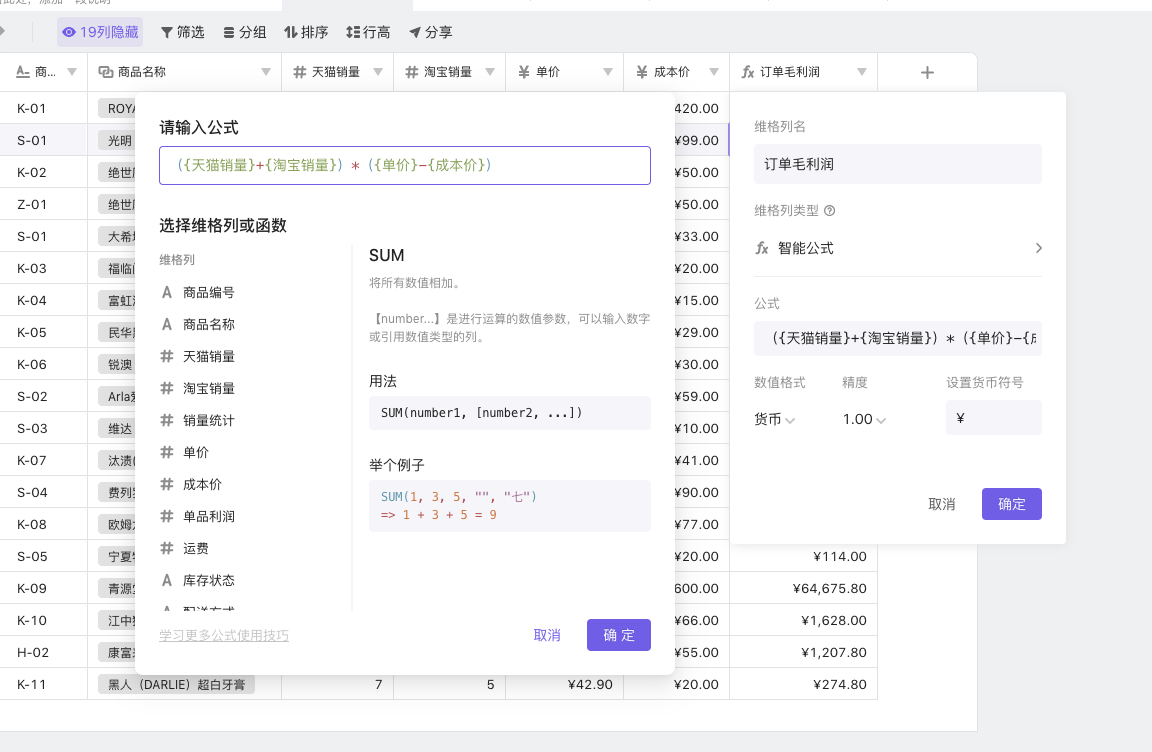Add a new column with plus icon
This screenshot has height=752, width=1152.
pyautogui.click(x=927, y=72)
